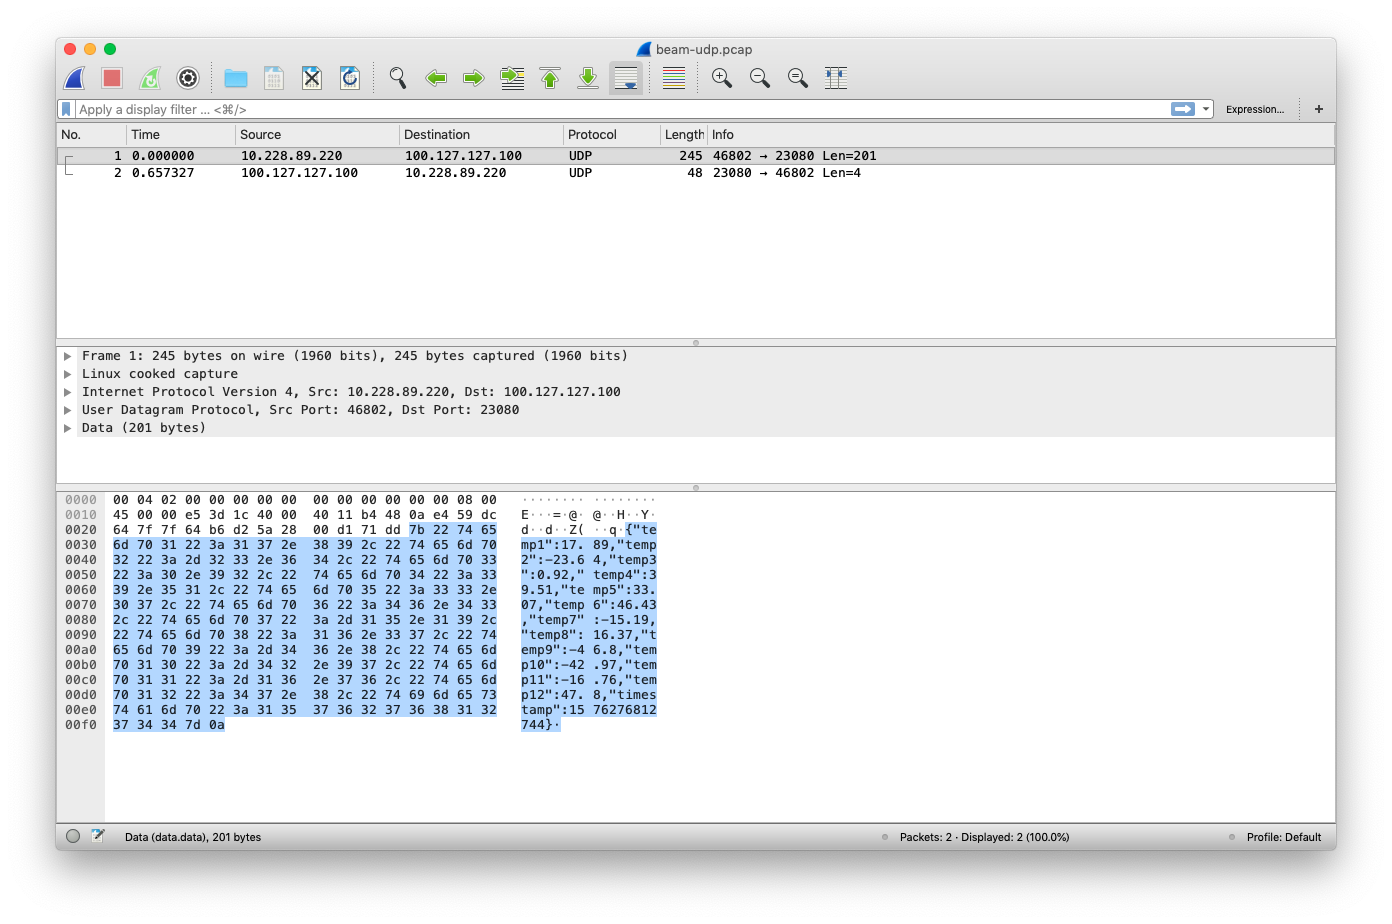Open a capture file with the folder icon
This screenshot has height=924, width=1392.
(236, 78)
